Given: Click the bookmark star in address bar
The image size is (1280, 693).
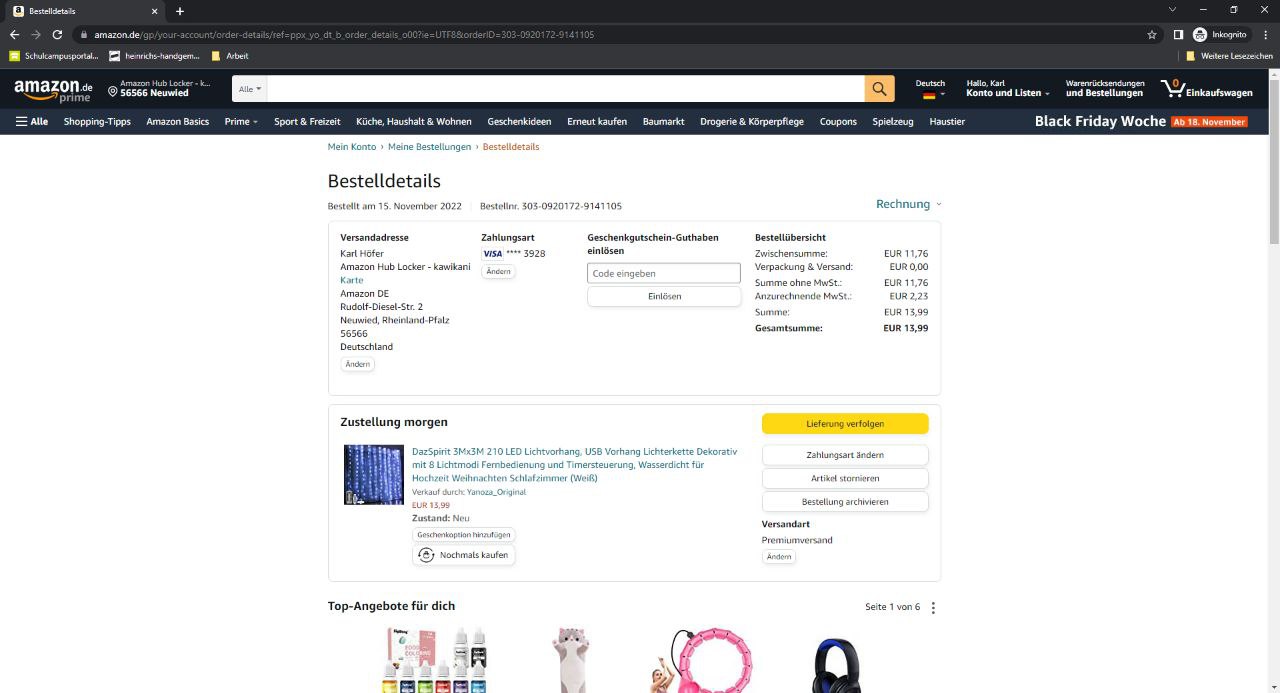Looking at the screenshot, I should click(x=1152, y=34).
